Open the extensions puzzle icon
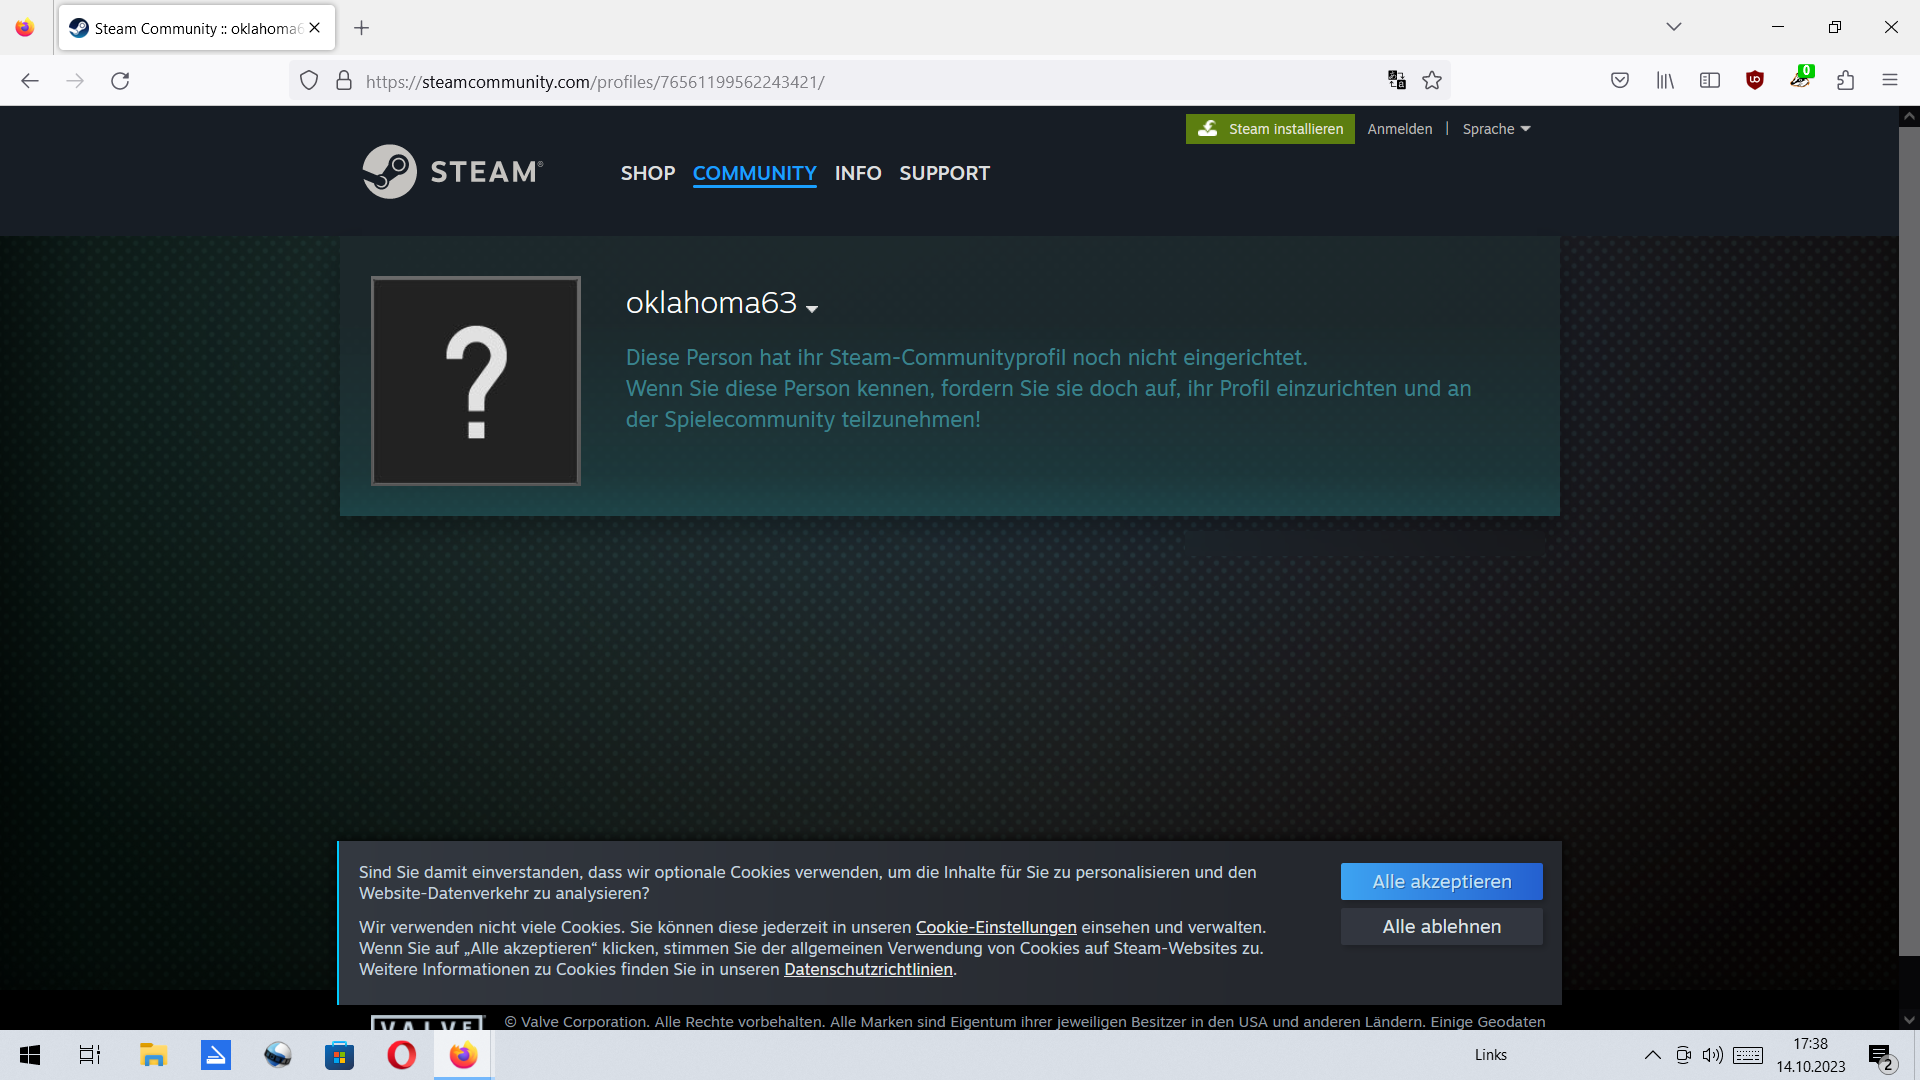This screenshot has width=1920, height=1080. pyautogui.click(x=1846, y=81)
